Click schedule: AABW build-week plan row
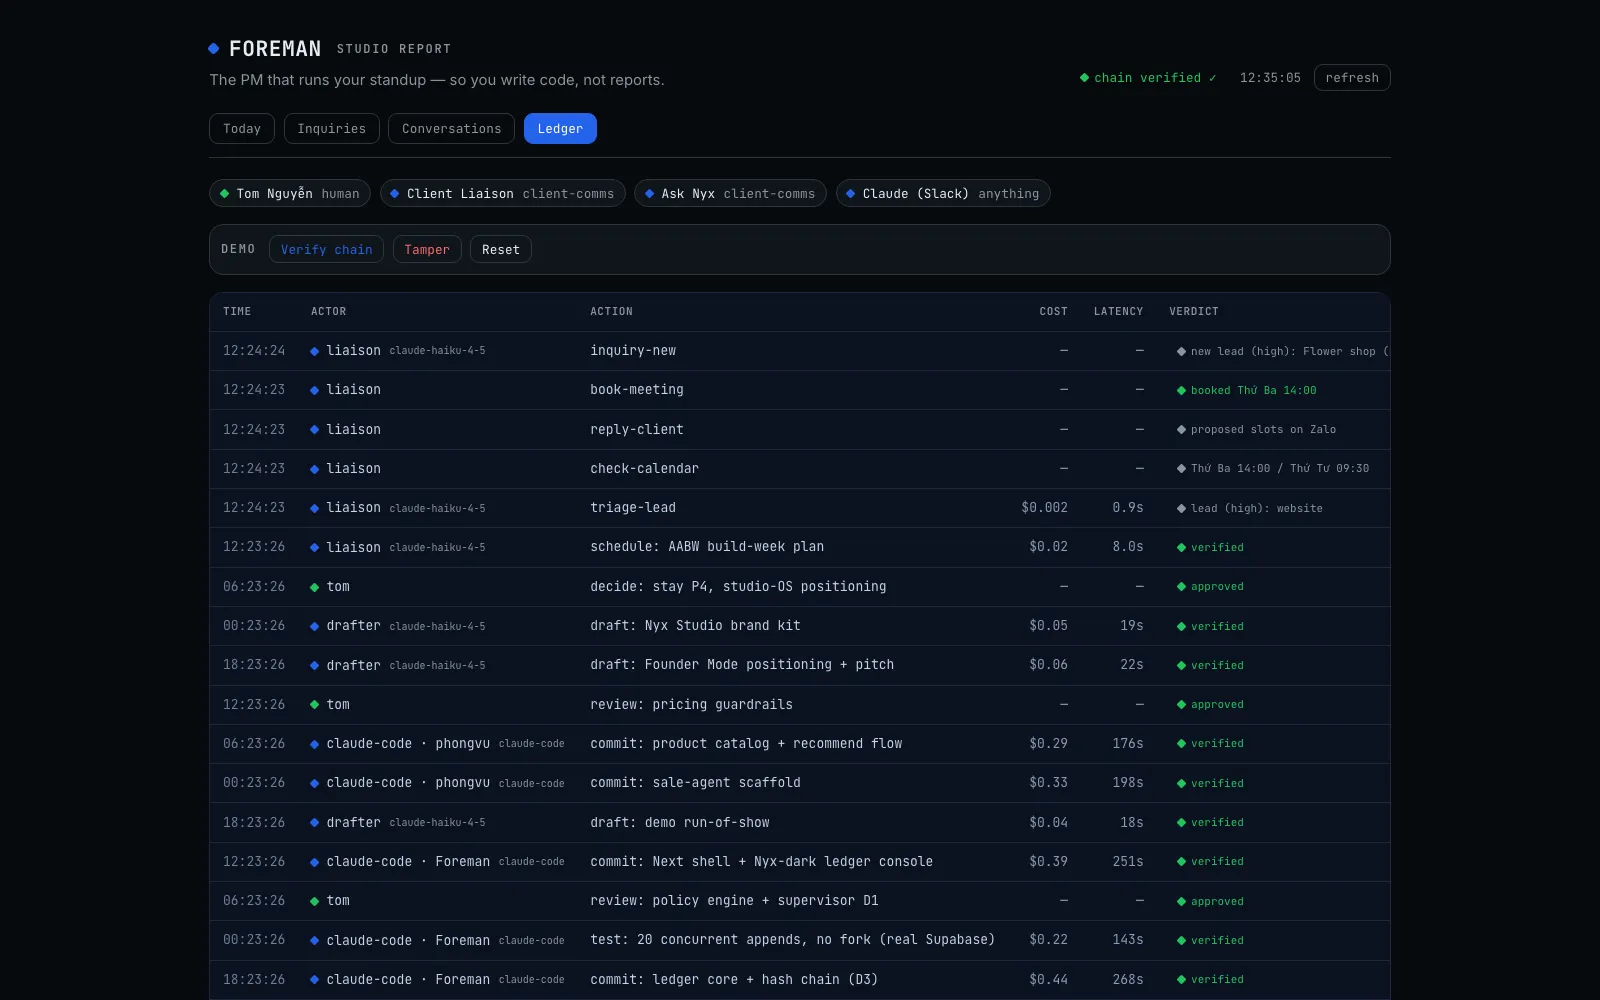 point(800,547)
